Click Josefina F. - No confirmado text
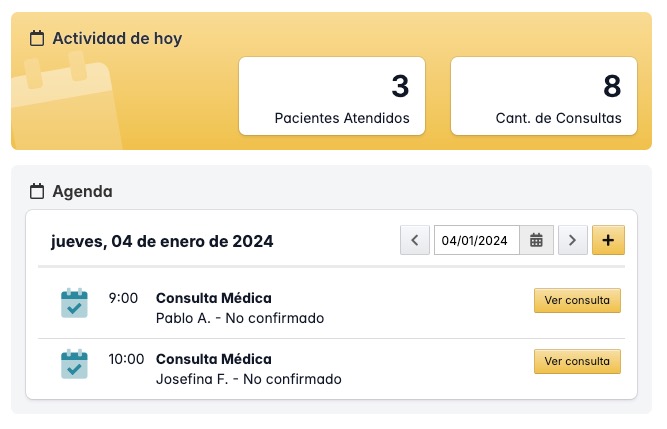 [249, 379]
